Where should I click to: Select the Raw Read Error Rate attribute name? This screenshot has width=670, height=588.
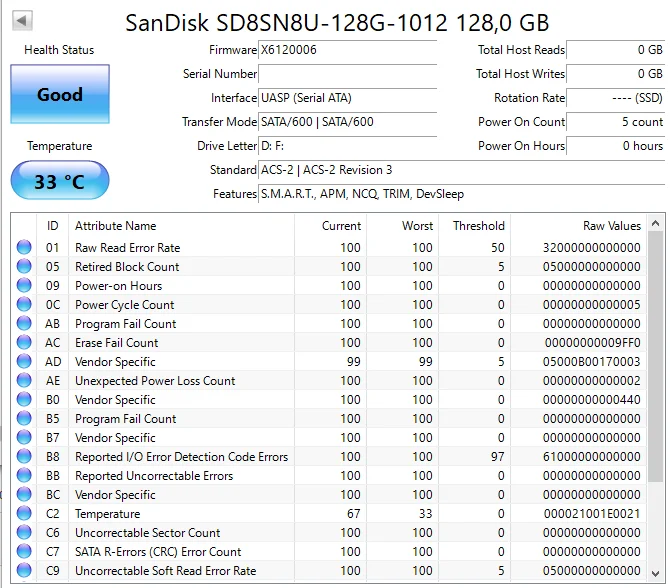127,248
